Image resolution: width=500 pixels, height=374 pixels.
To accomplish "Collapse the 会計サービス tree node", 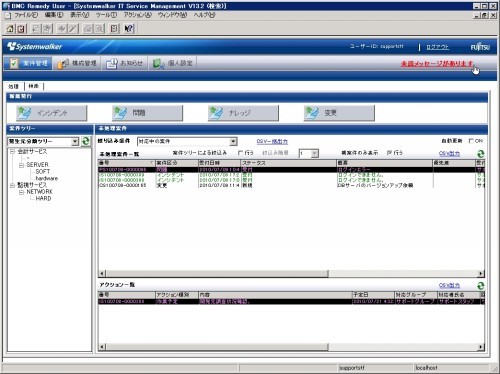I will point(12,152).
